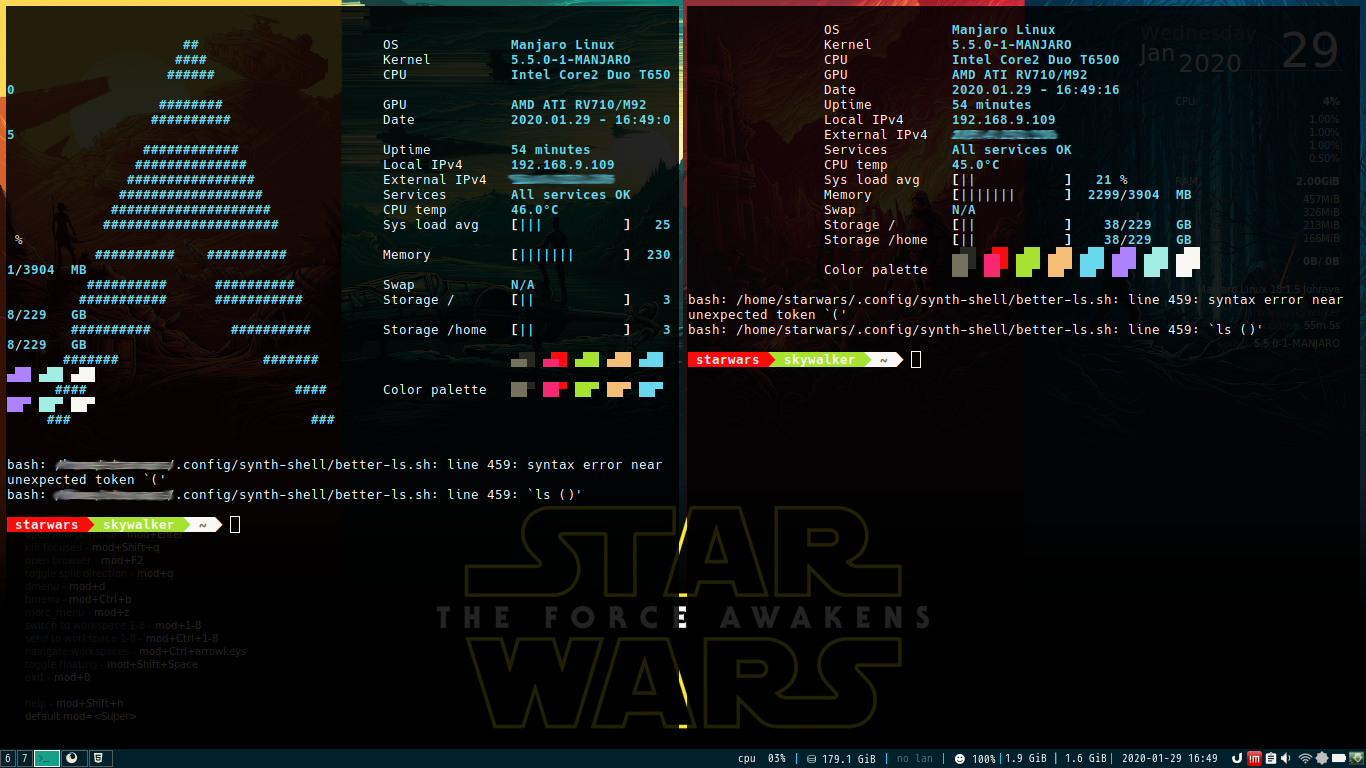Click the hook-shaped tray icon before the red one

pyautogui.click(x=1237, y=758)
